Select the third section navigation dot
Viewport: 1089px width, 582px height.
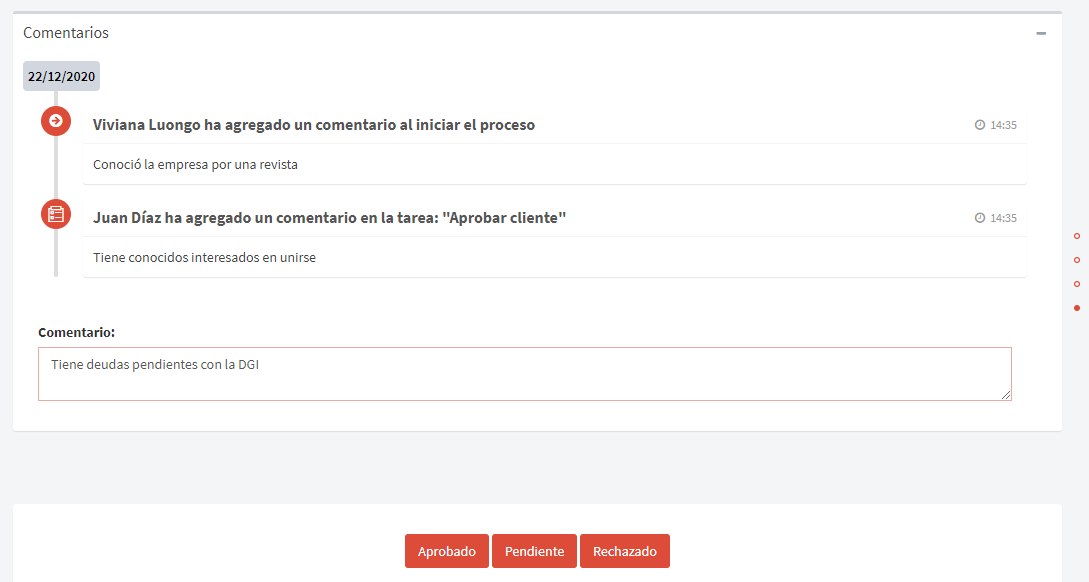pos(1076,284)
